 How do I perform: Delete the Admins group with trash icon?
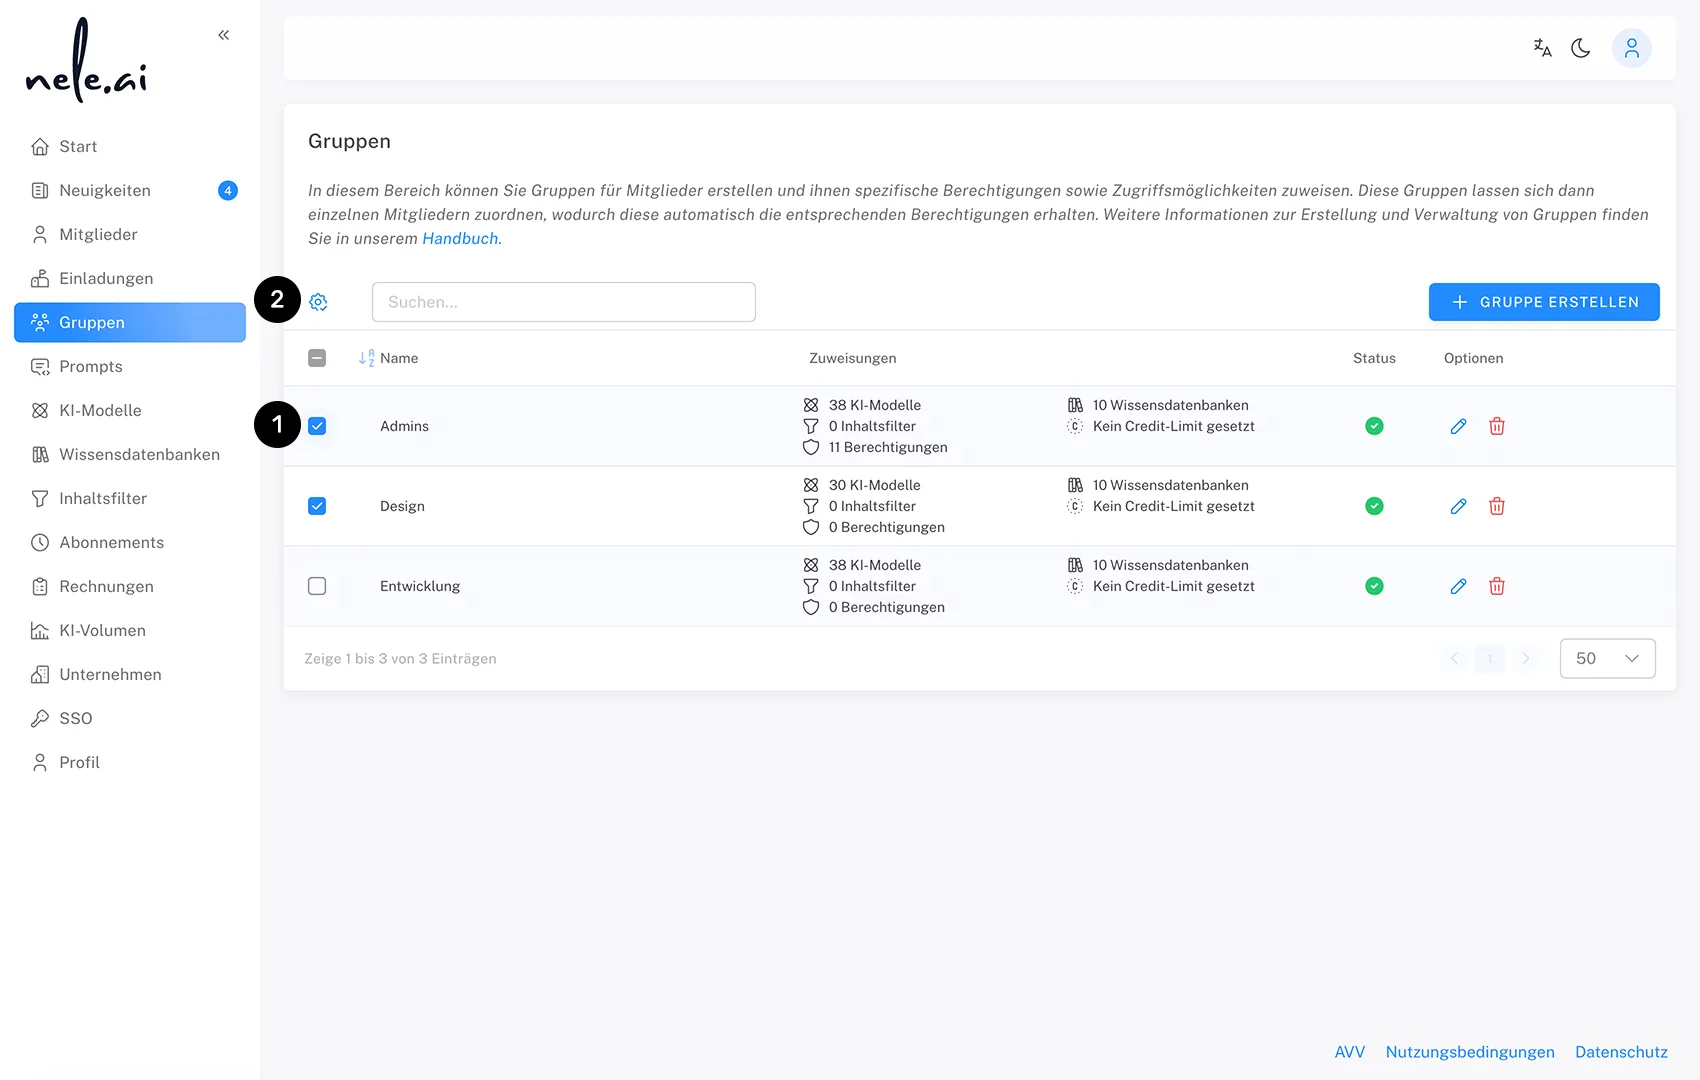click(1497, 426)
